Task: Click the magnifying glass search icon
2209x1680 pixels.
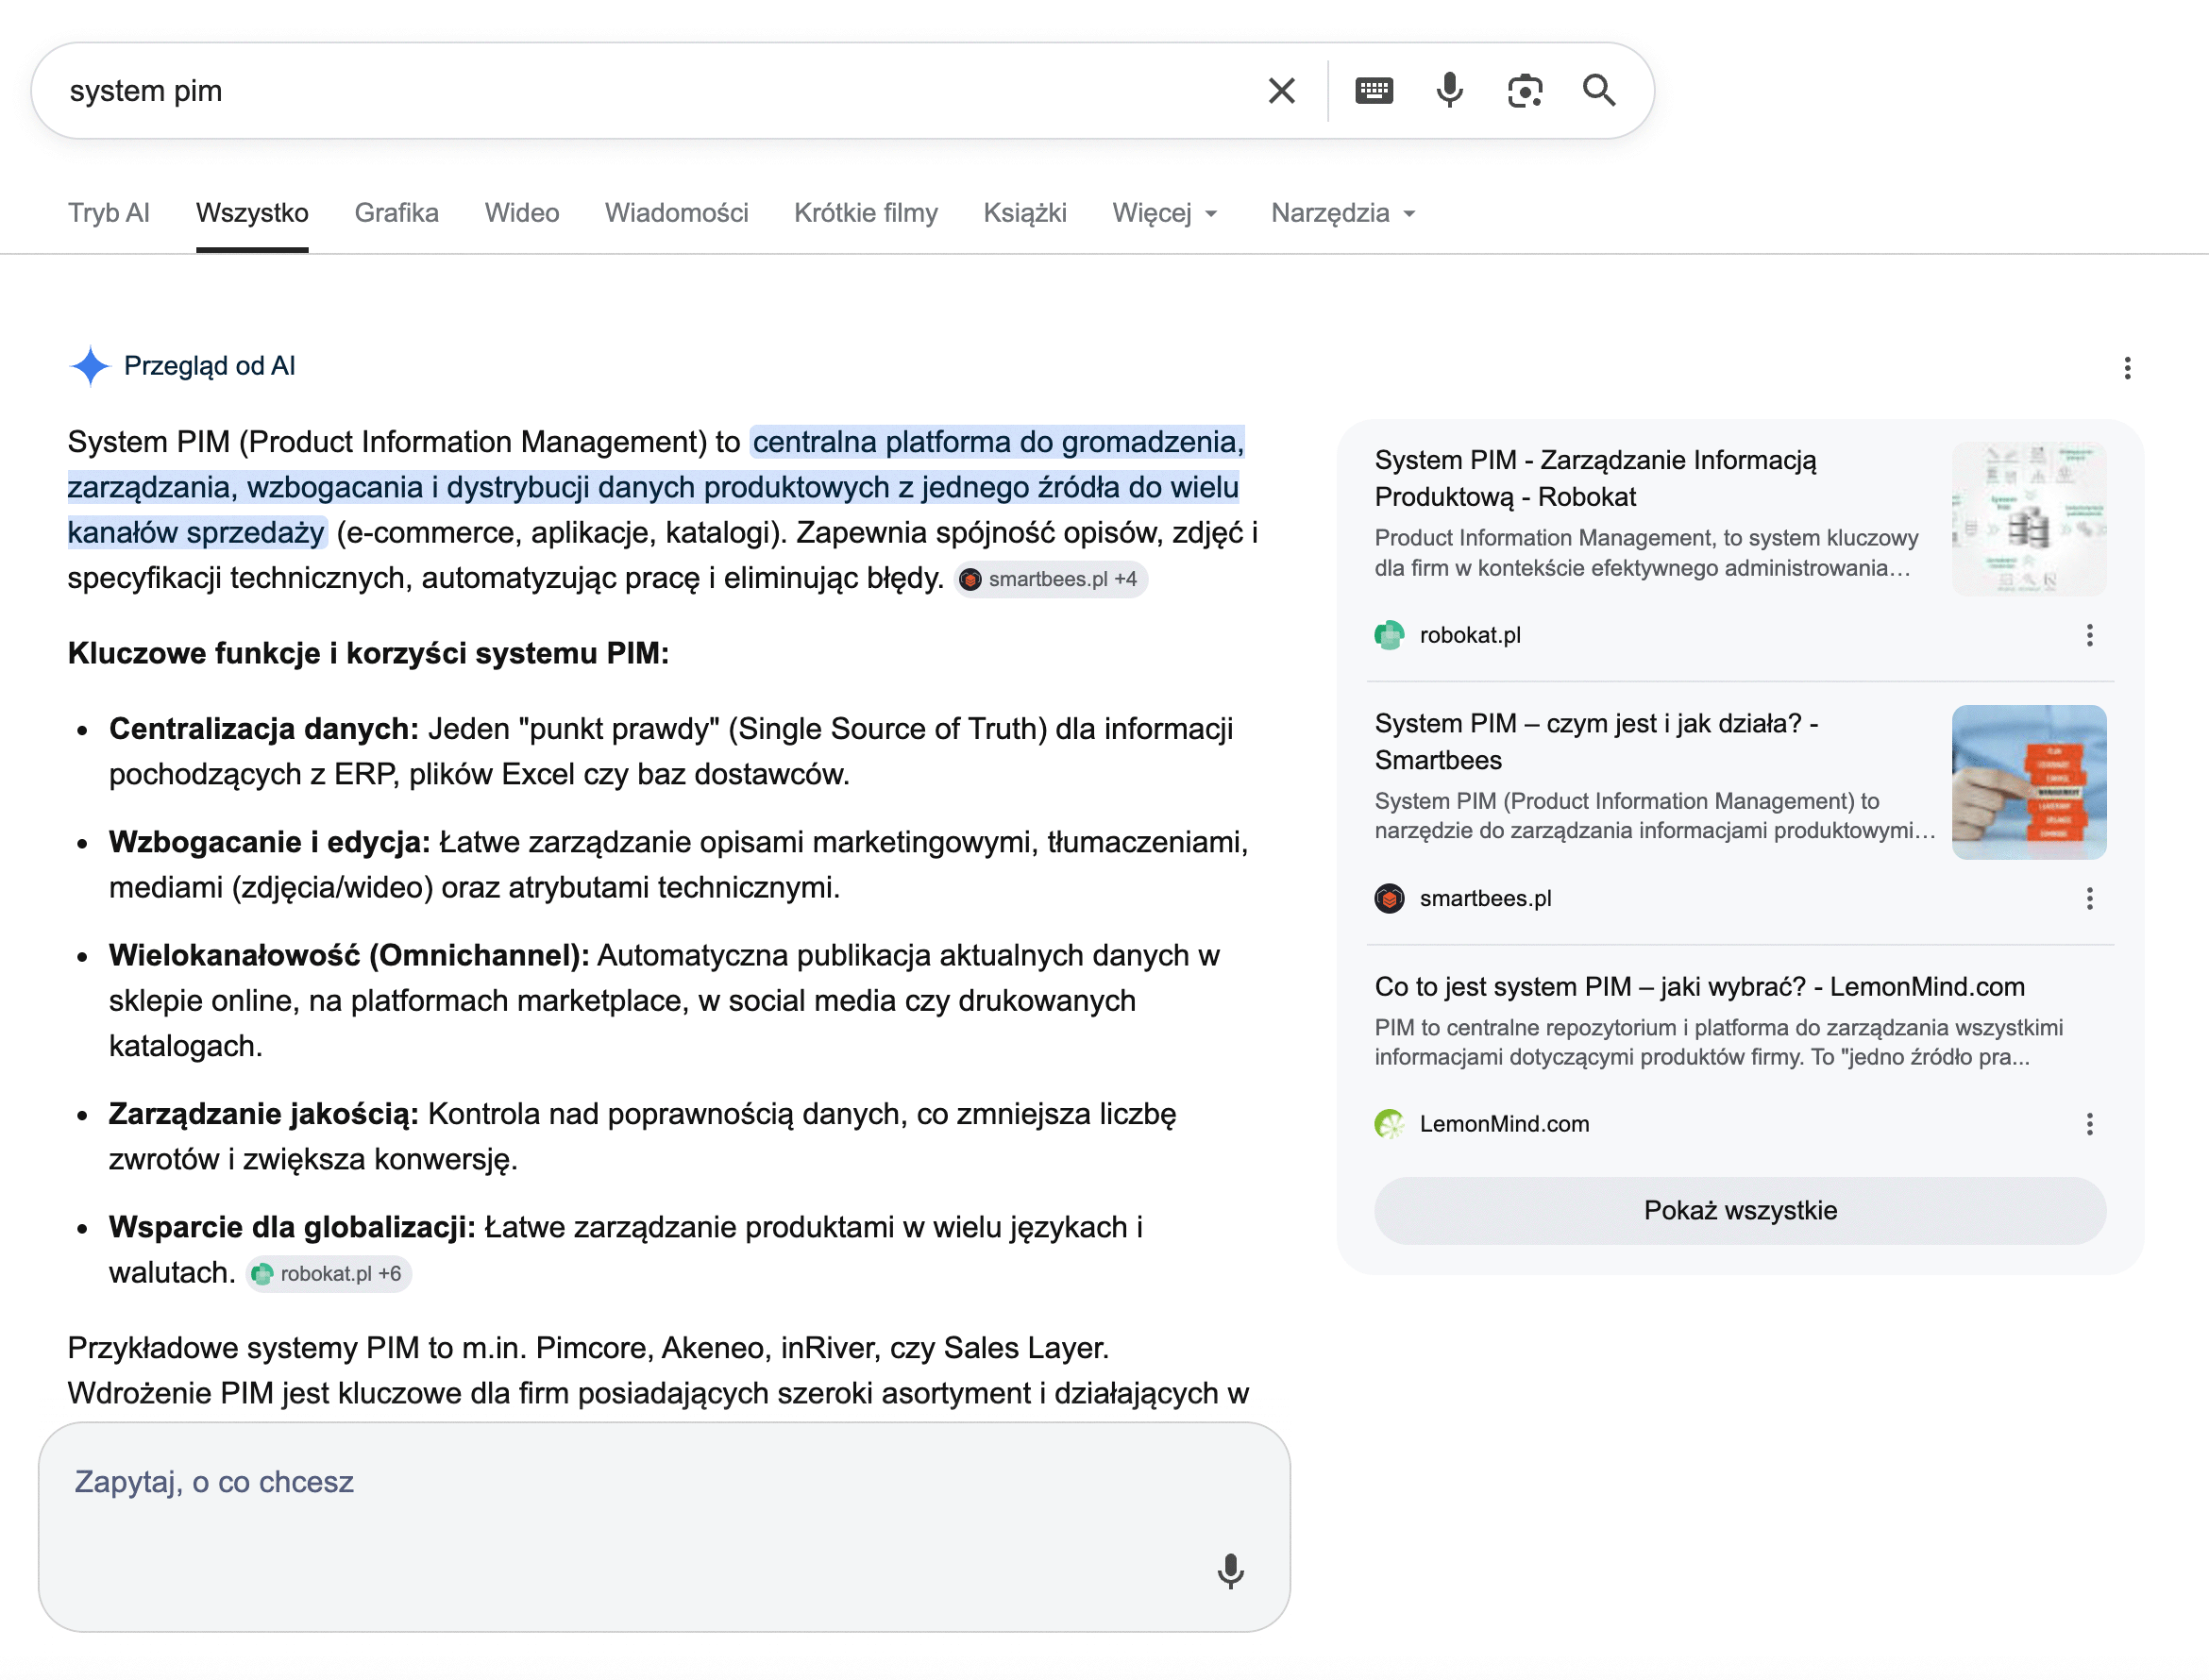Action: click(1599, 91)
